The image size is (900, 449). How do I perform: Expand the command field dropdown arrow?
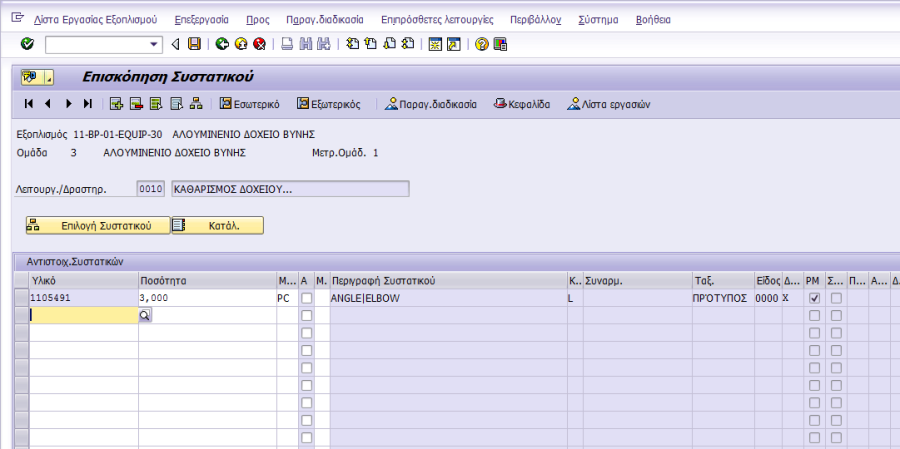[154, 44]
